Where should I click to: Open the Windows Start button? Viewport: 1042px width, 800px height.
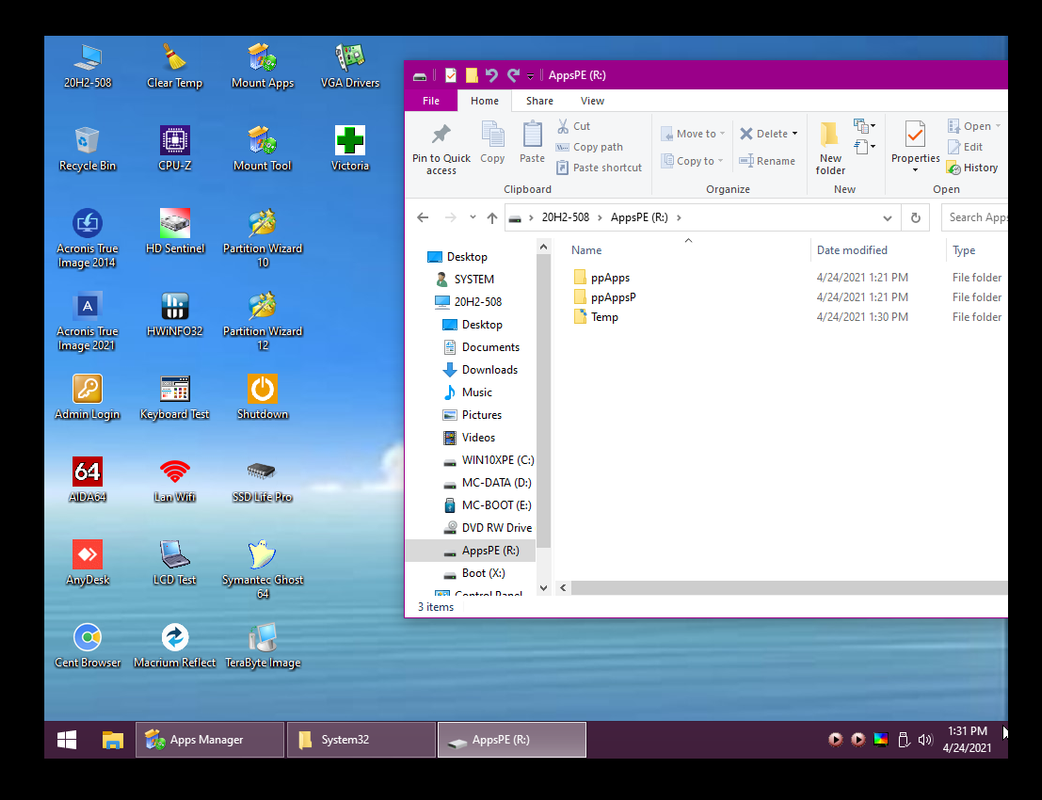coord(66,740)
